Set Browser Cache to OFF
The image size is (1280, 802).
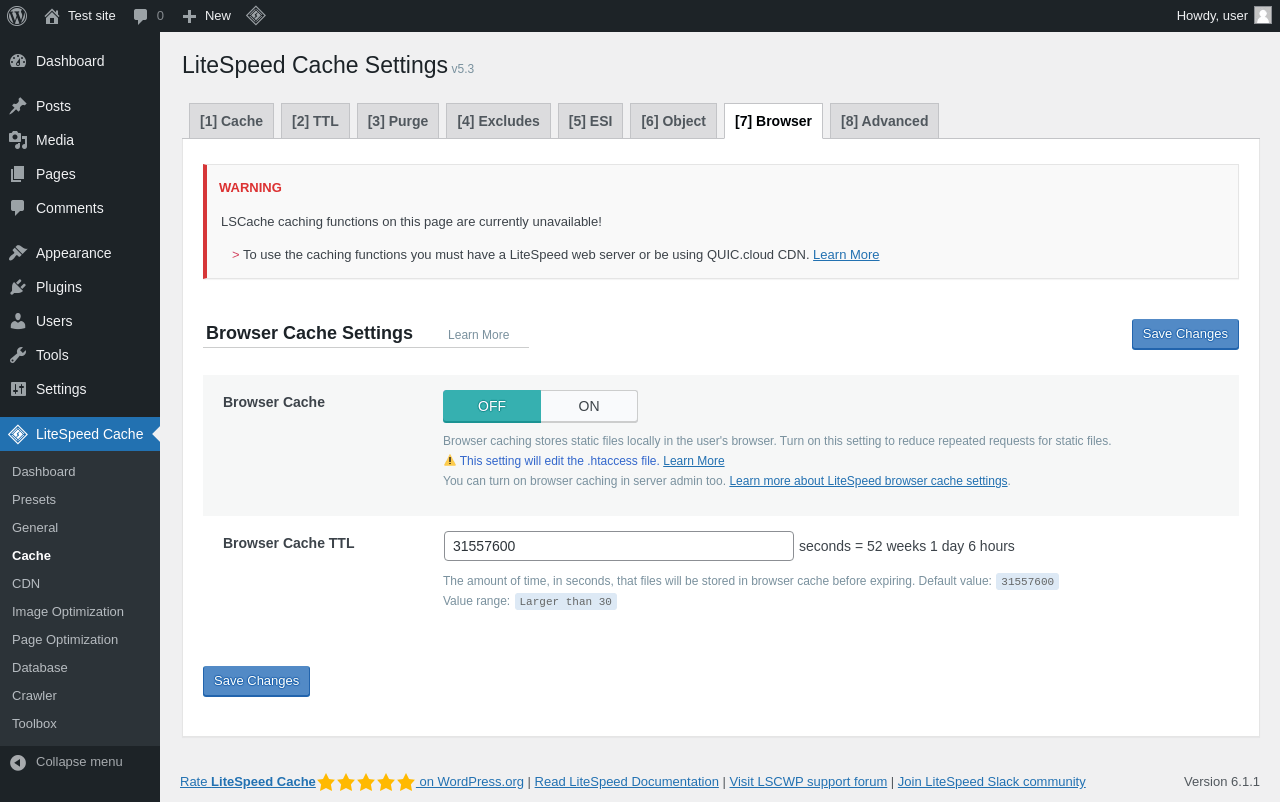(492, 406)
